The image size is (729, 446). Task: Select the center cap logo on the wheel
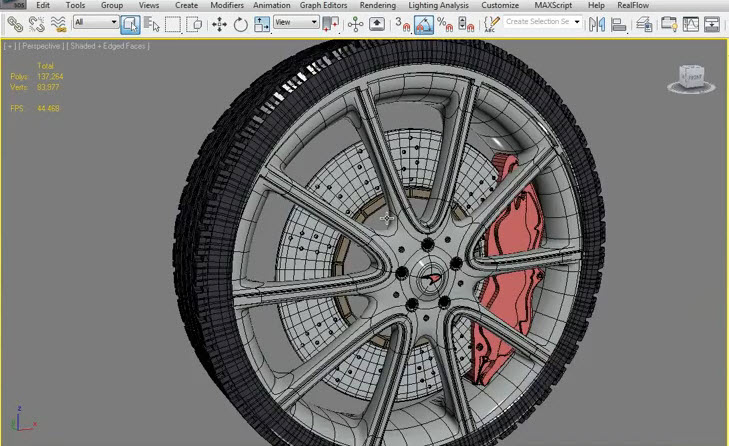429,279
